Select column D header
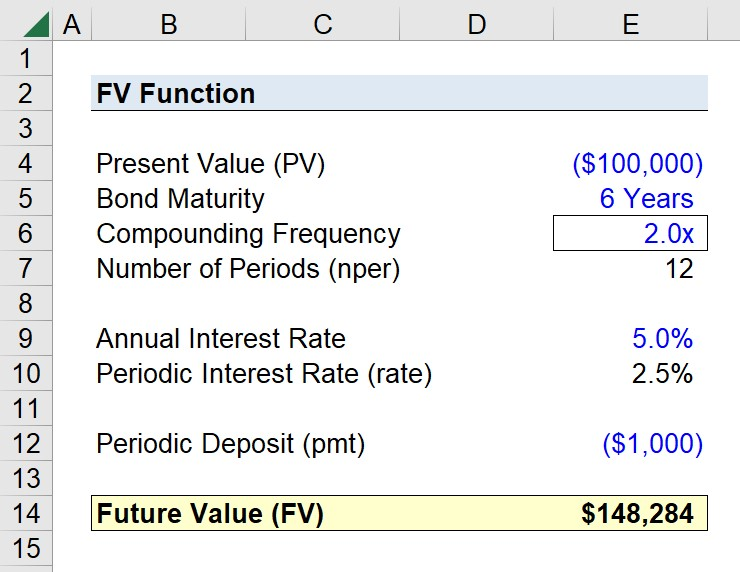Image resolution: width=740 pixels, height=572 pixels. [476, 23]
